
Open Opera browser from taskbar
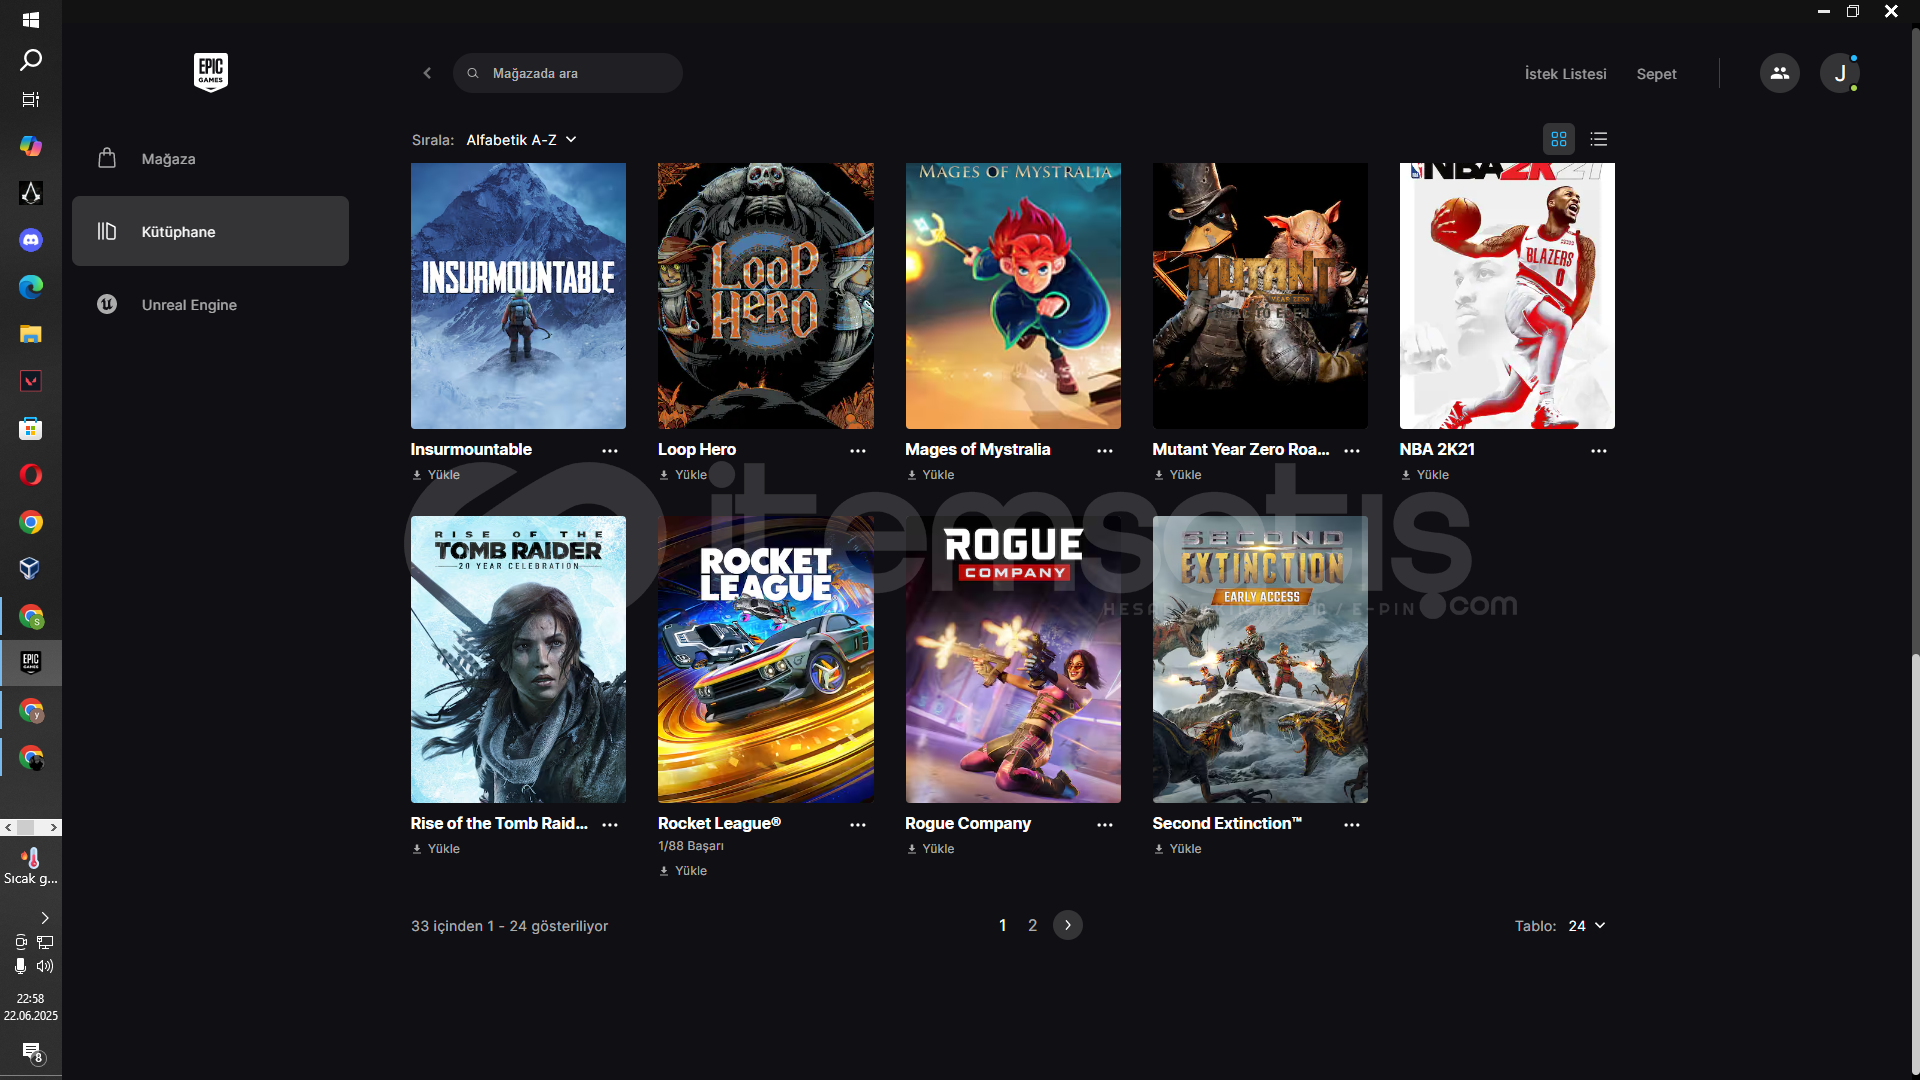tap(31, 475)
